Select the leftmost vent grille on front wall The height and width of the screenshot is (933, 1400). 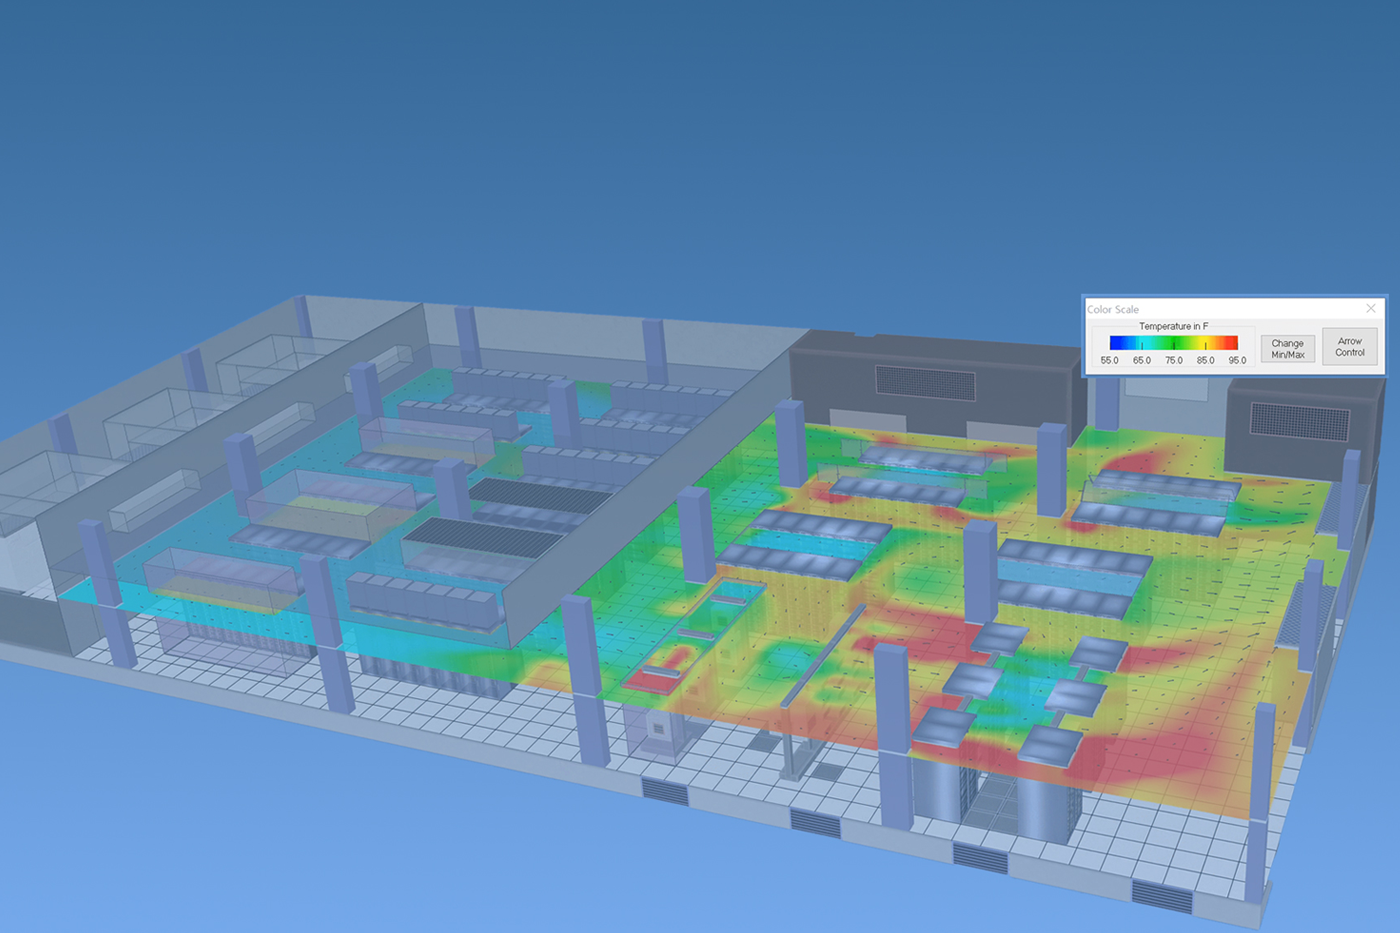[x=664, y=792]
